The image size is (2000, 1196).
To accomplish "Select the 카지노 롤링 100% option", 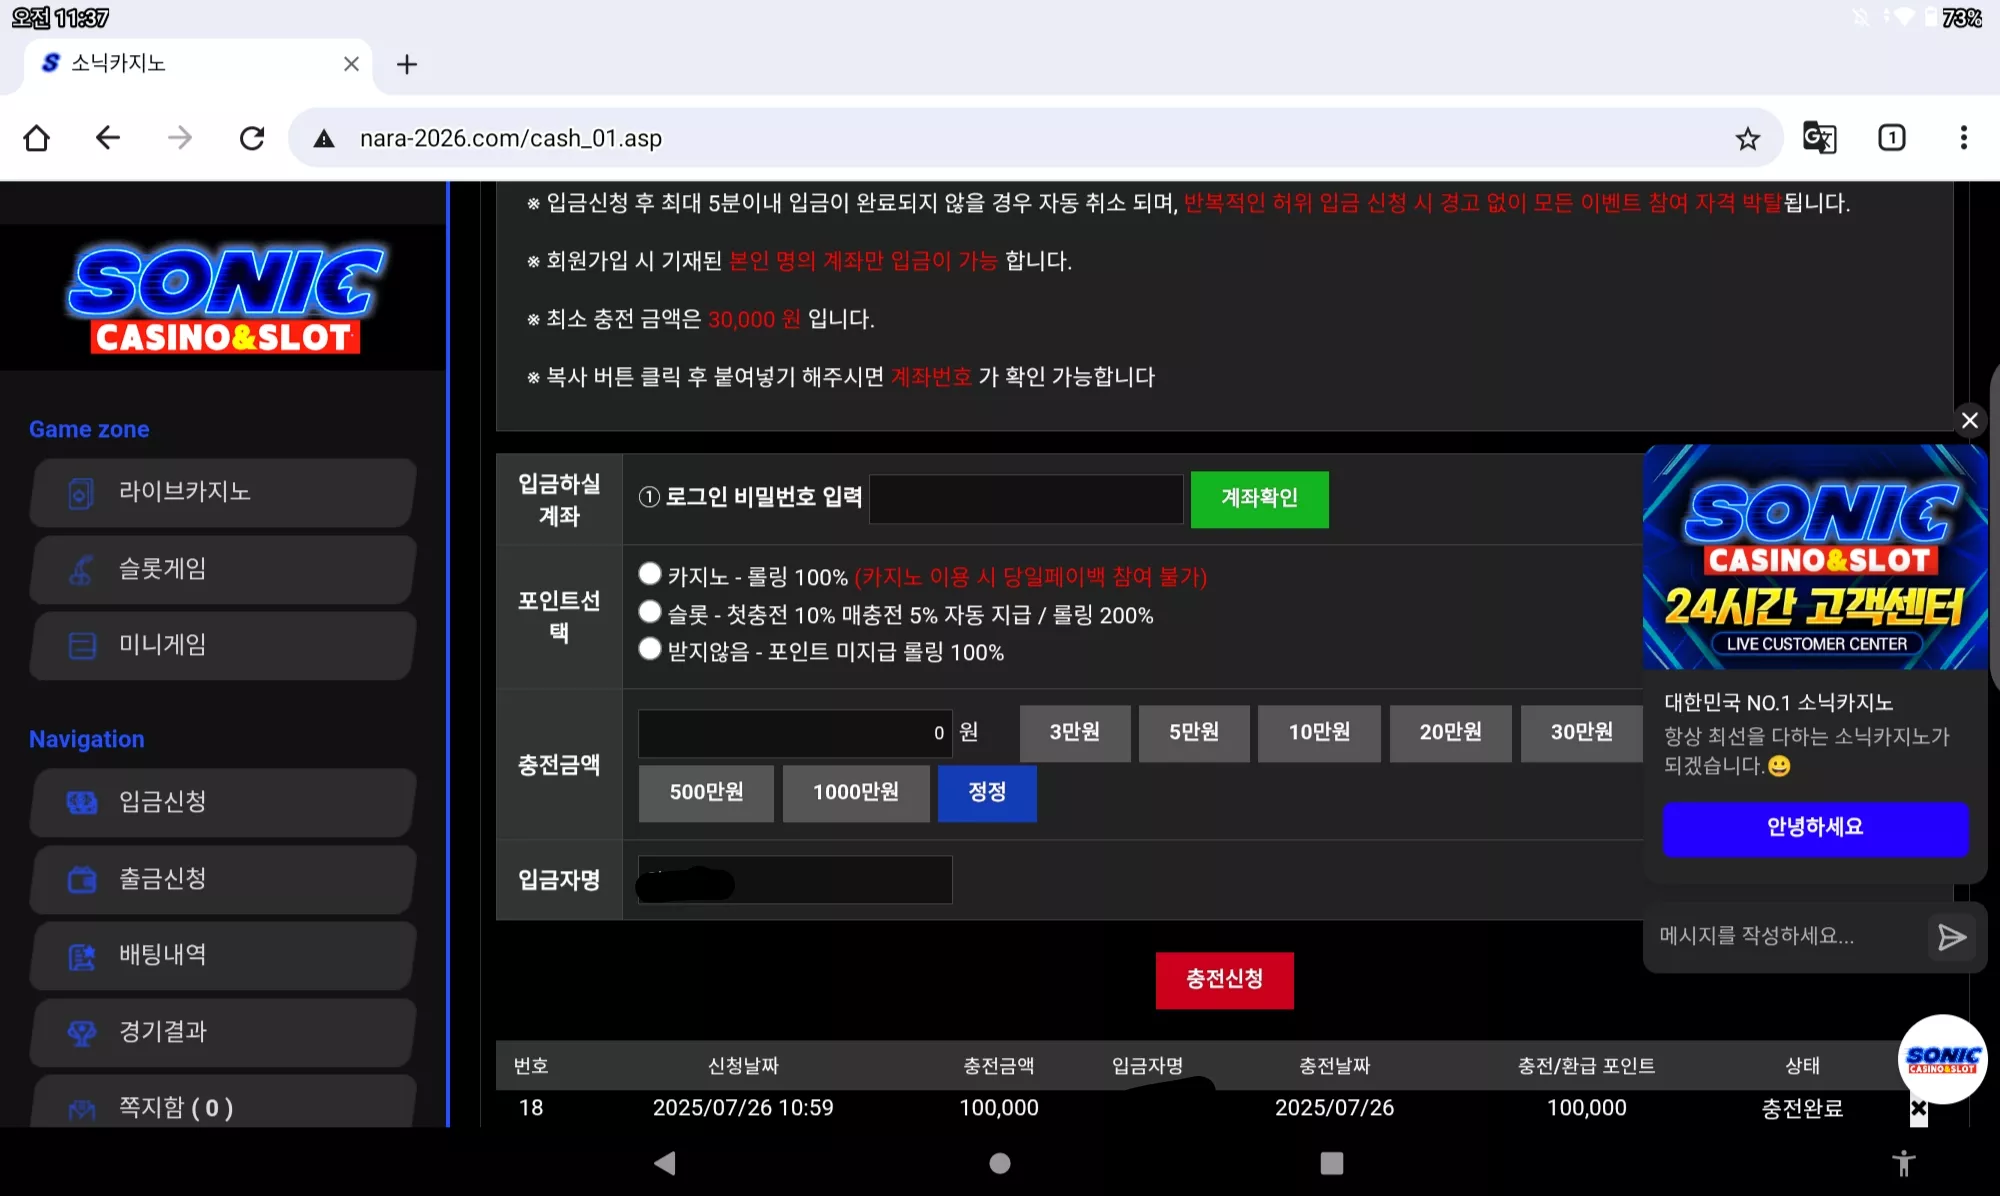I will tap(650, 574).
